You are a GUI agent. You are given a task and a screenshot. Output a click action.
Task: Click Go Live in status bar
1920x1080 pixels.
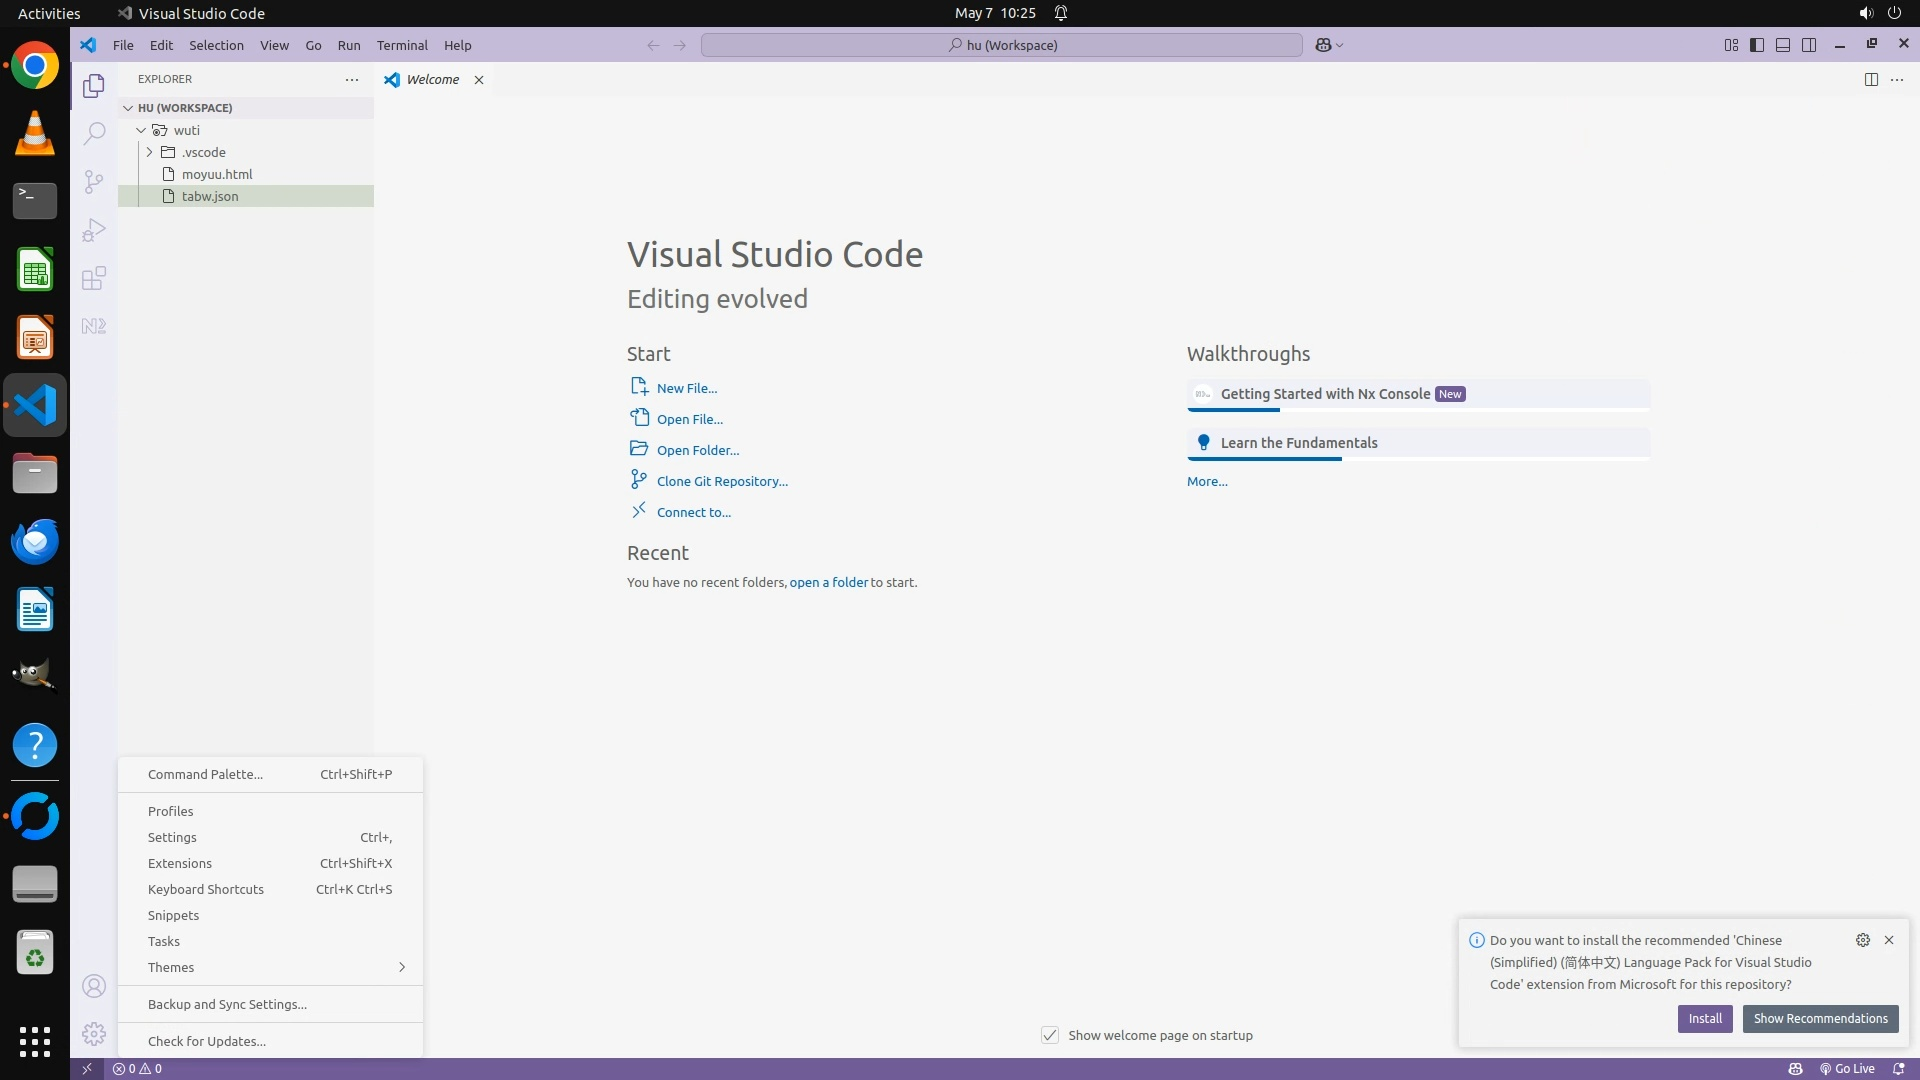point(1847,1069)
